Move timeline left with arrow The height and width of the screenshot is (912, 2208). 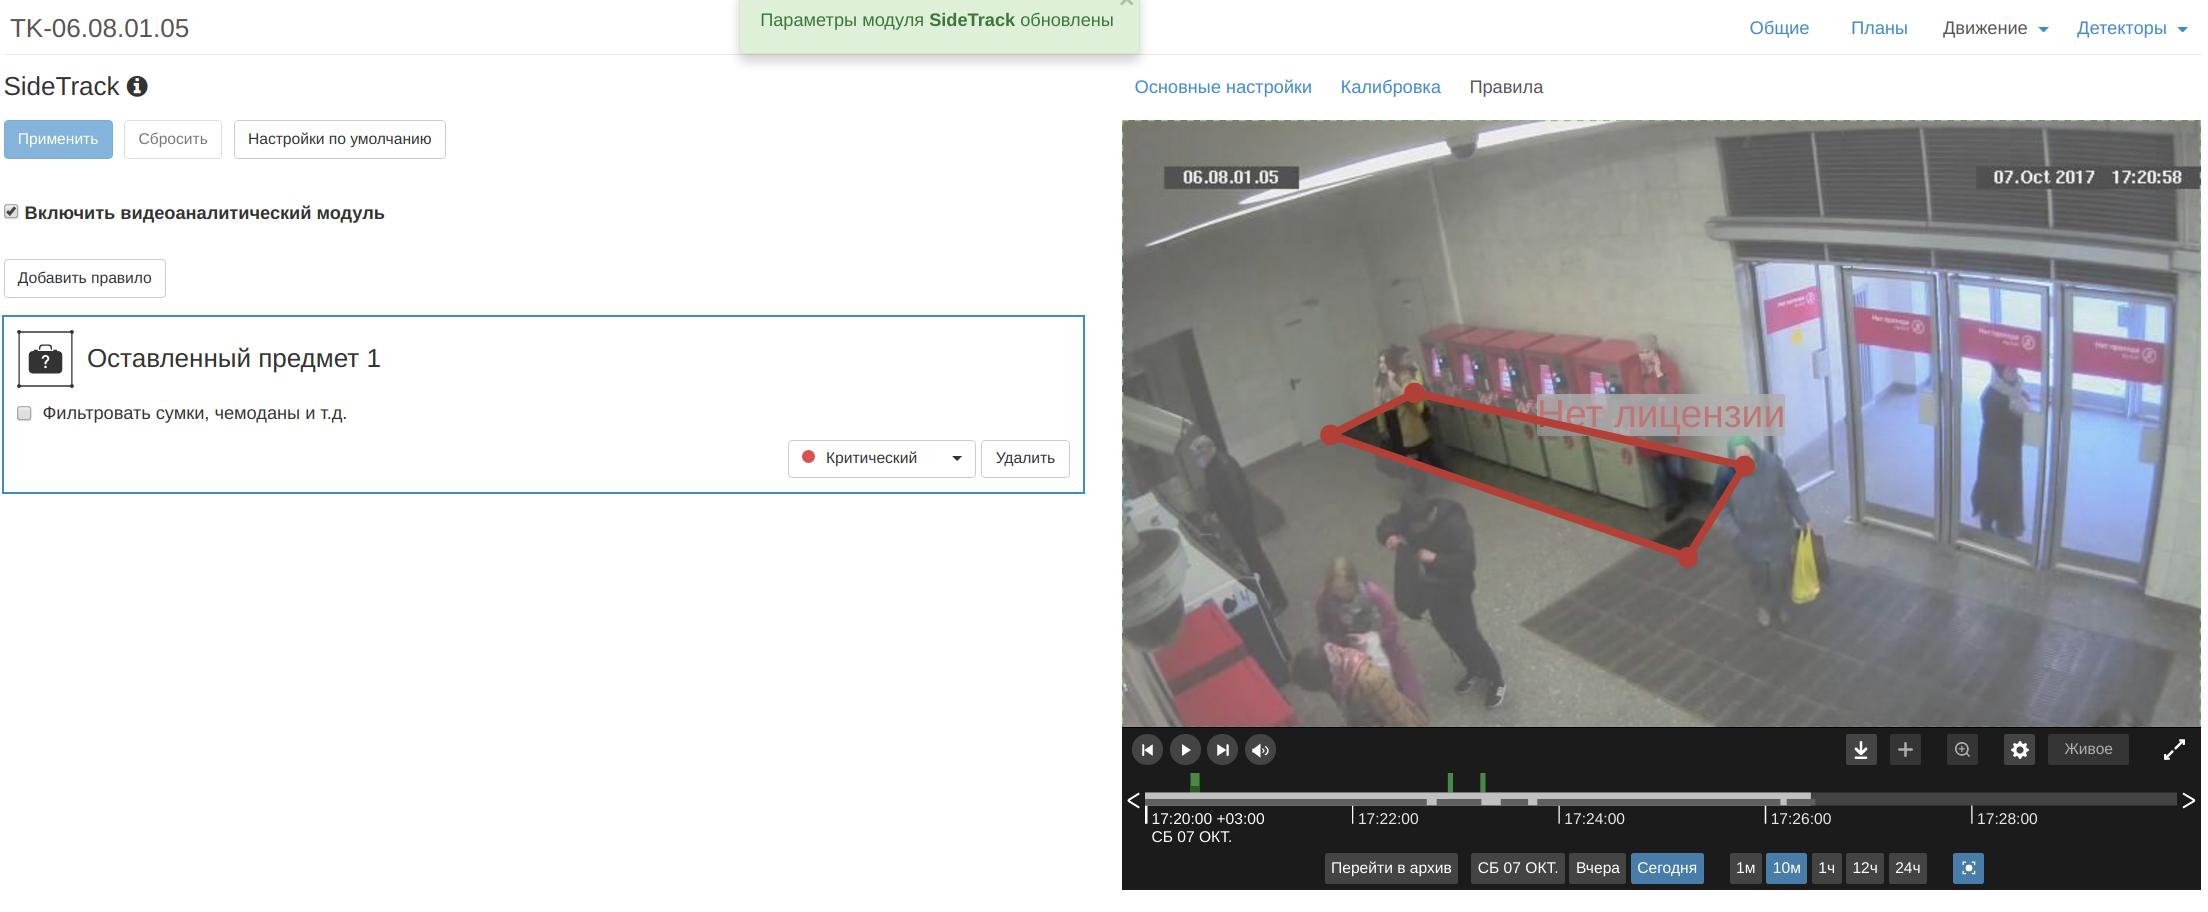[x=1133, y=800]
